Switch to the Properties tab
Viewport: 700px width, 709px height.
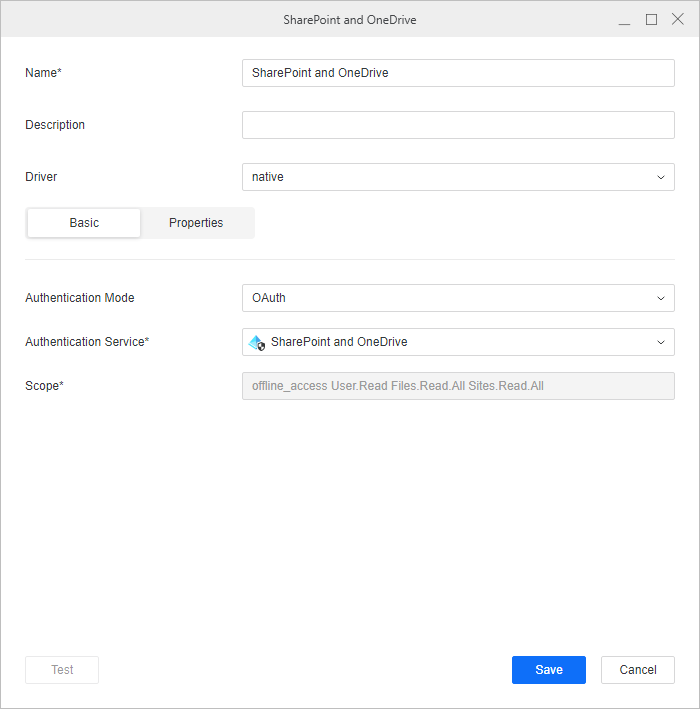pyautogui.click(x=196, y=223)
